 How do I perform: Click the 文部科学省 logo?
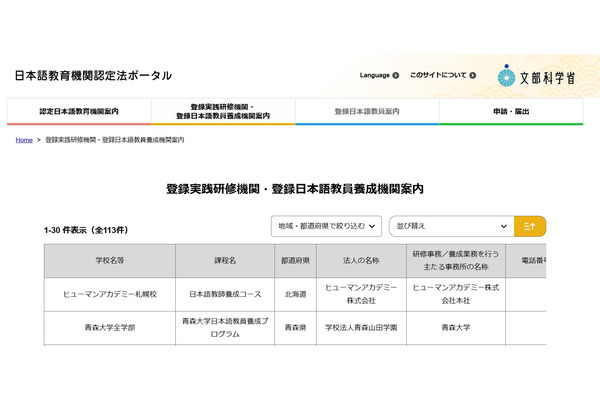(x=536, y=76)
